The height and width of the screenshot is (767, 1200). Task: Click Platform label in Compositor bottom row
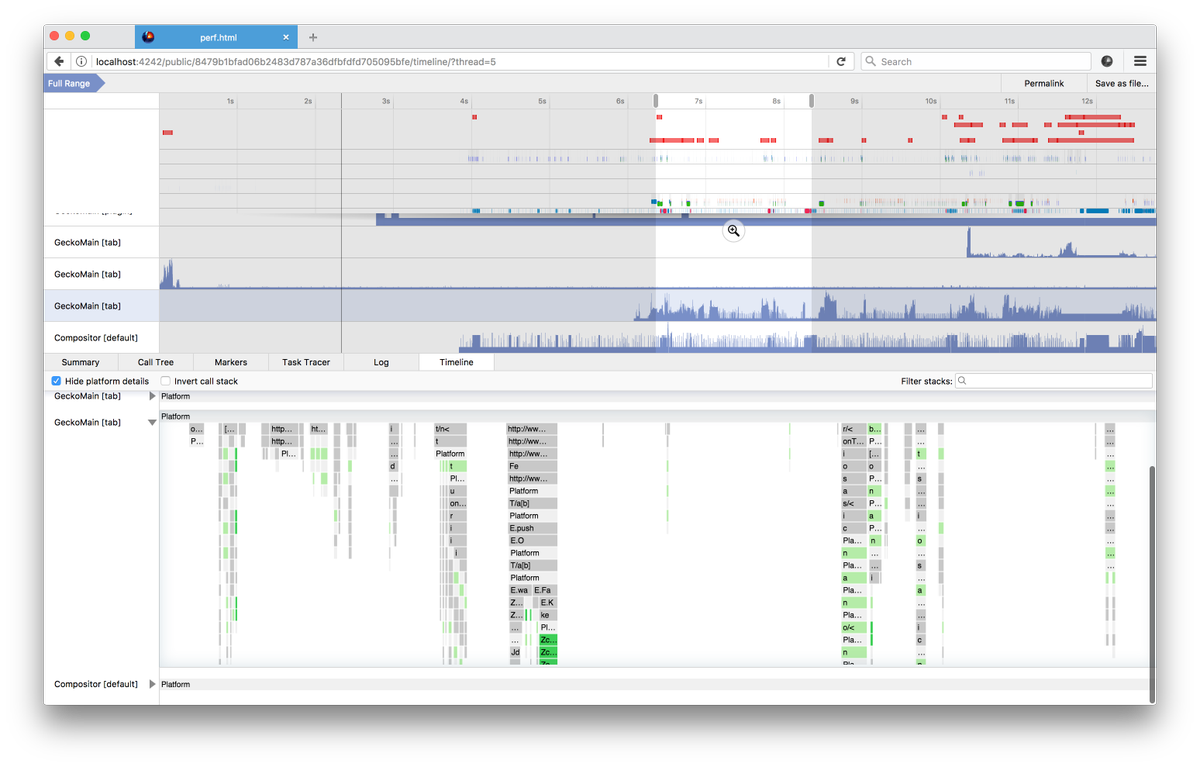point(175,684)
